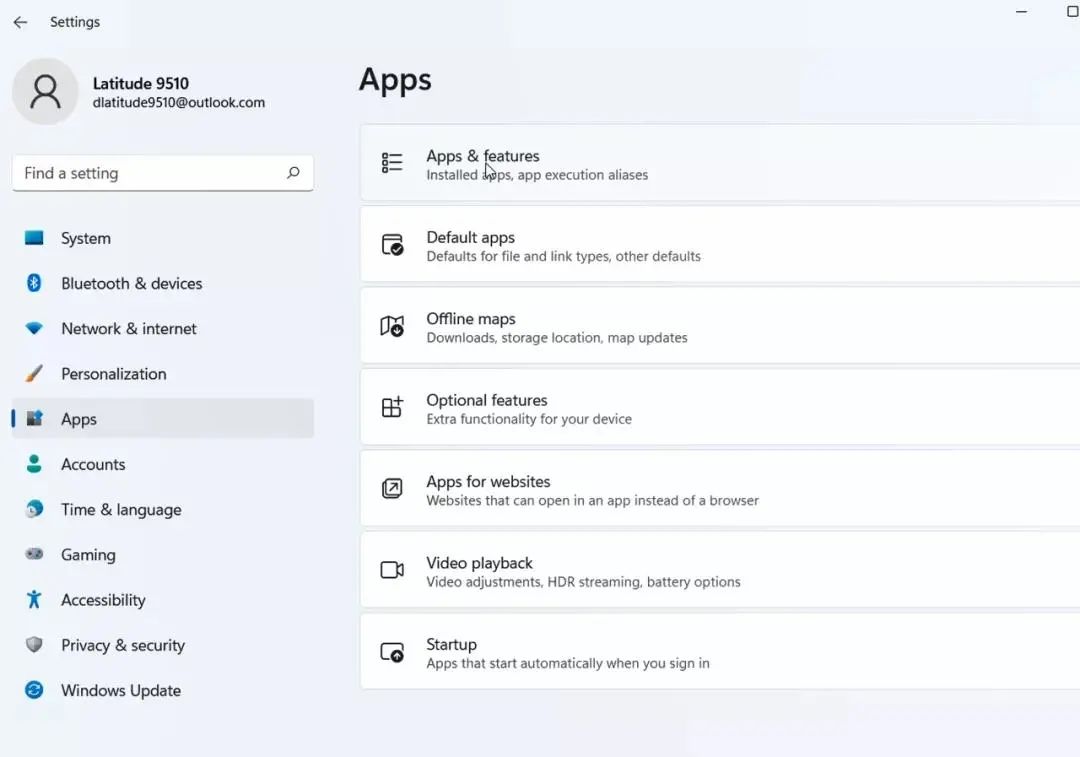The height and width of the screenshot is (757, 1080).
Task: Click the search magnifier icon
Action: [293, 173]
